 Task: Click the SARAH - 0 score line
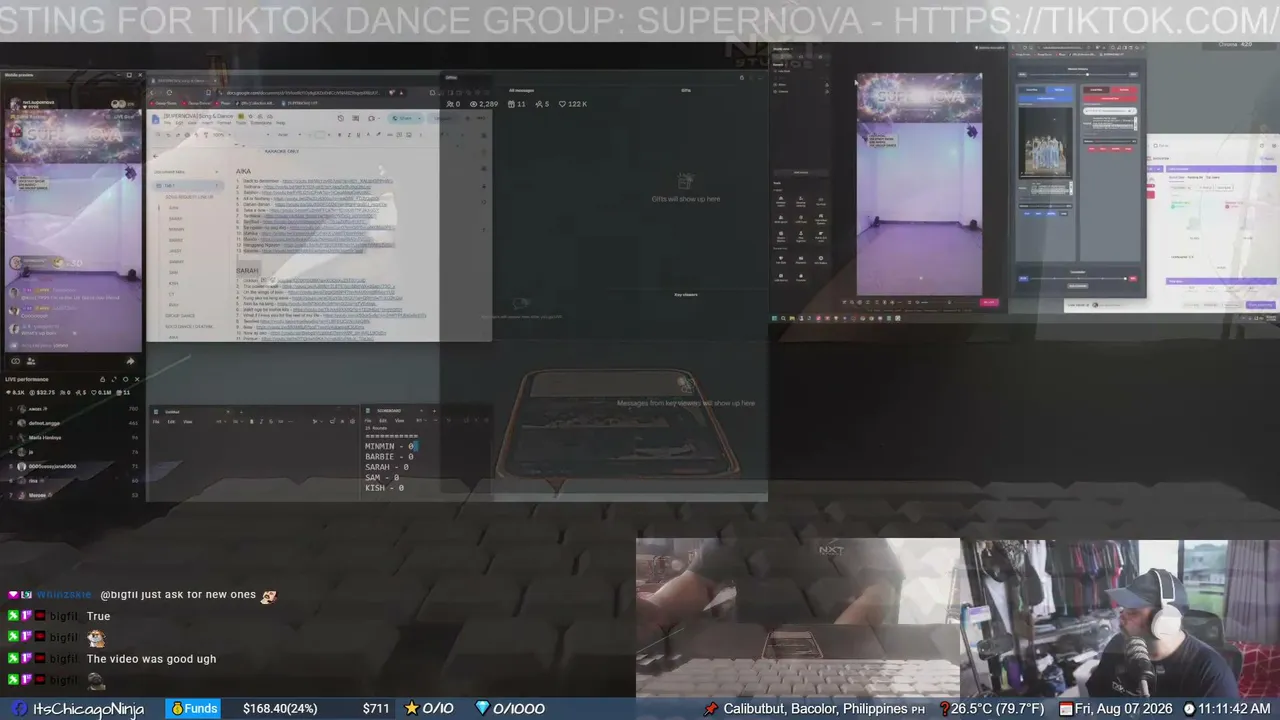click(387, 467)
